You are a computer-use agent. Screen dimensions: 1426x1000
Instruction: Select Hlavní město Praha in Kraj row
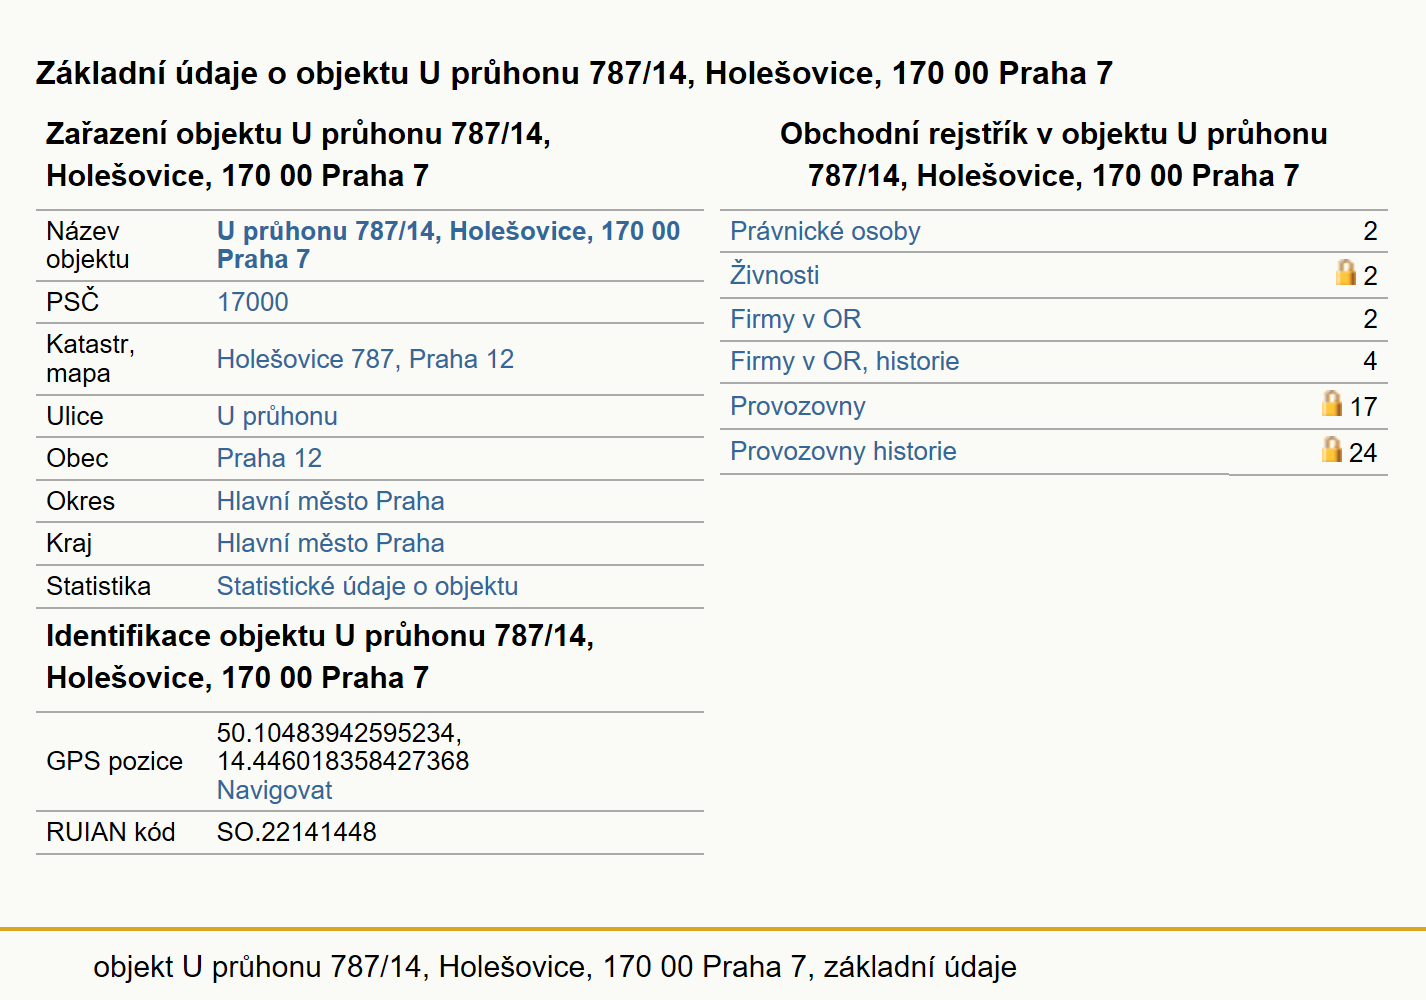(x=331, y=543)
